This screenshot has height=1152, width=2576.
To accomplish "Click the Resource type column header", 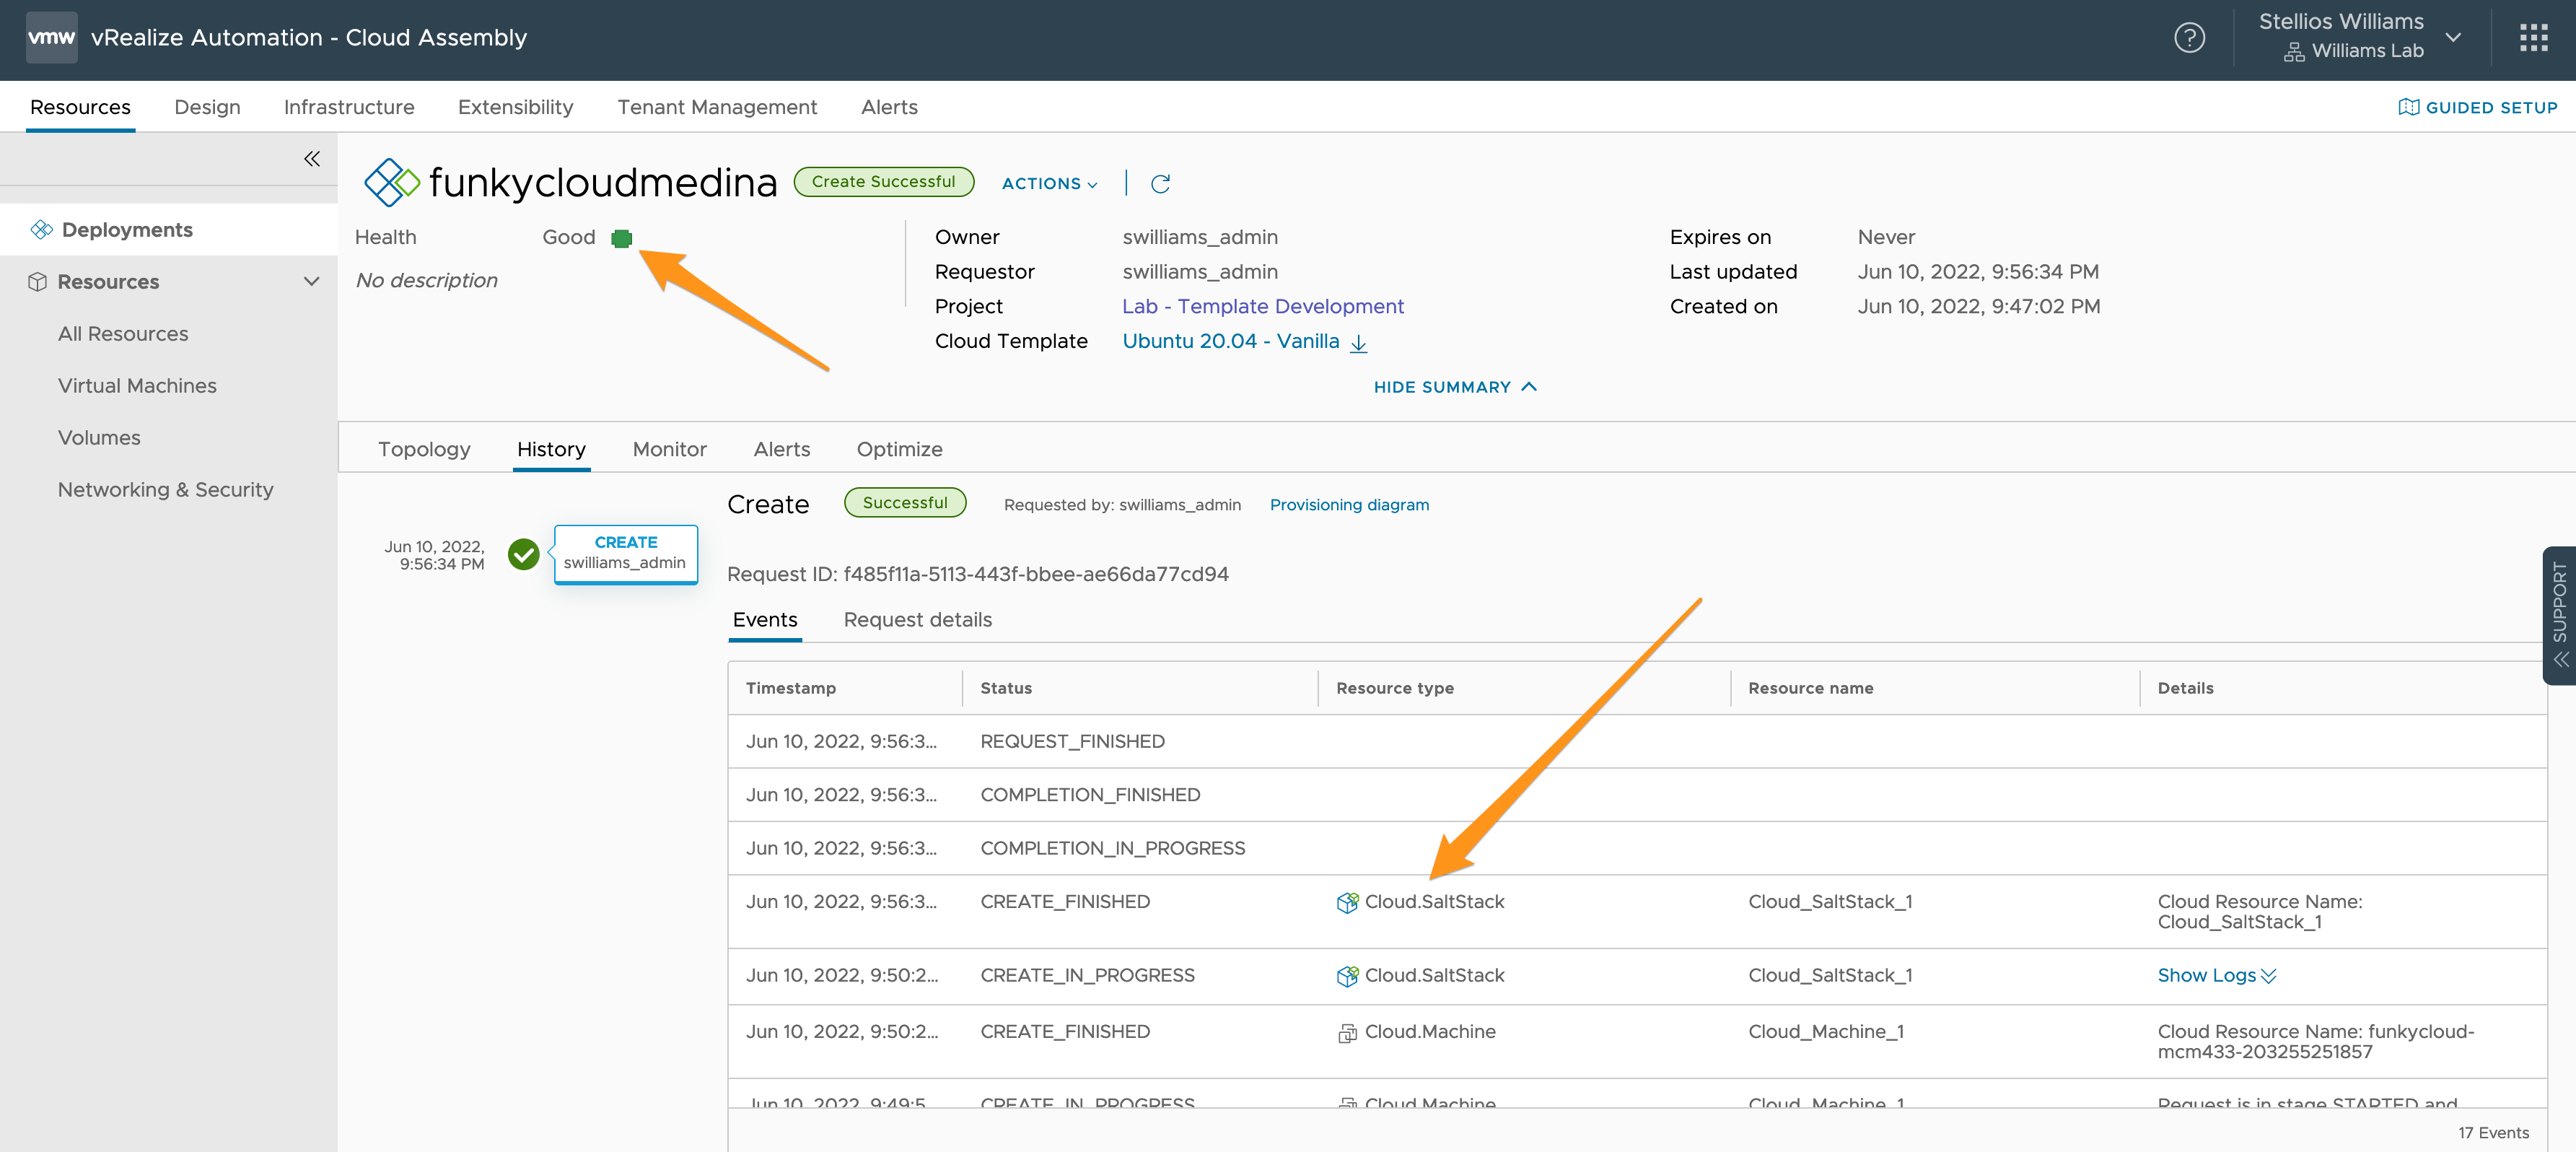I will (x=1394, y=688).
